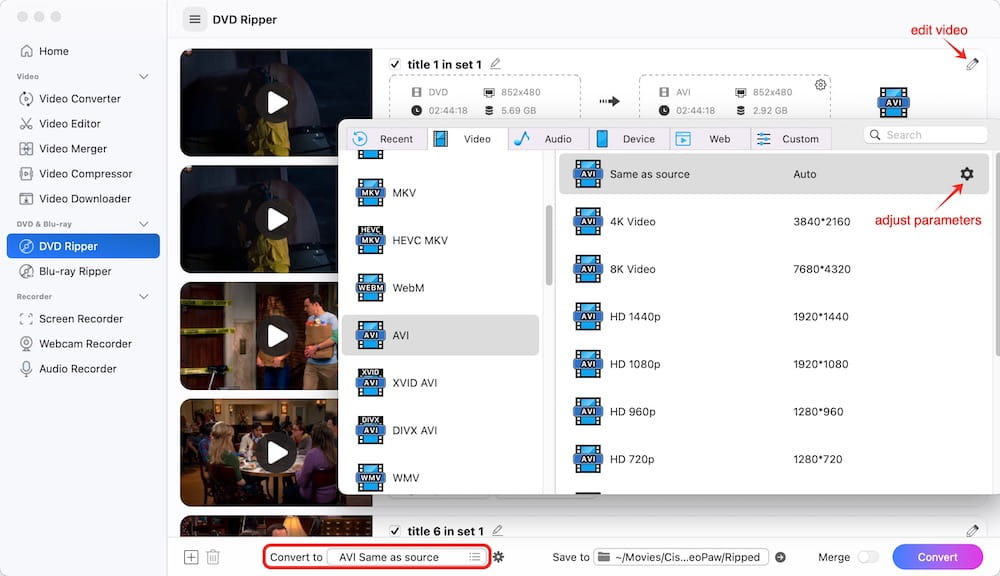Image resolution: width=1000 pixels, height=576 pixels.
Task: Open the hamburger menu beside DVD Ripper
Action: [x=195, y=20]
